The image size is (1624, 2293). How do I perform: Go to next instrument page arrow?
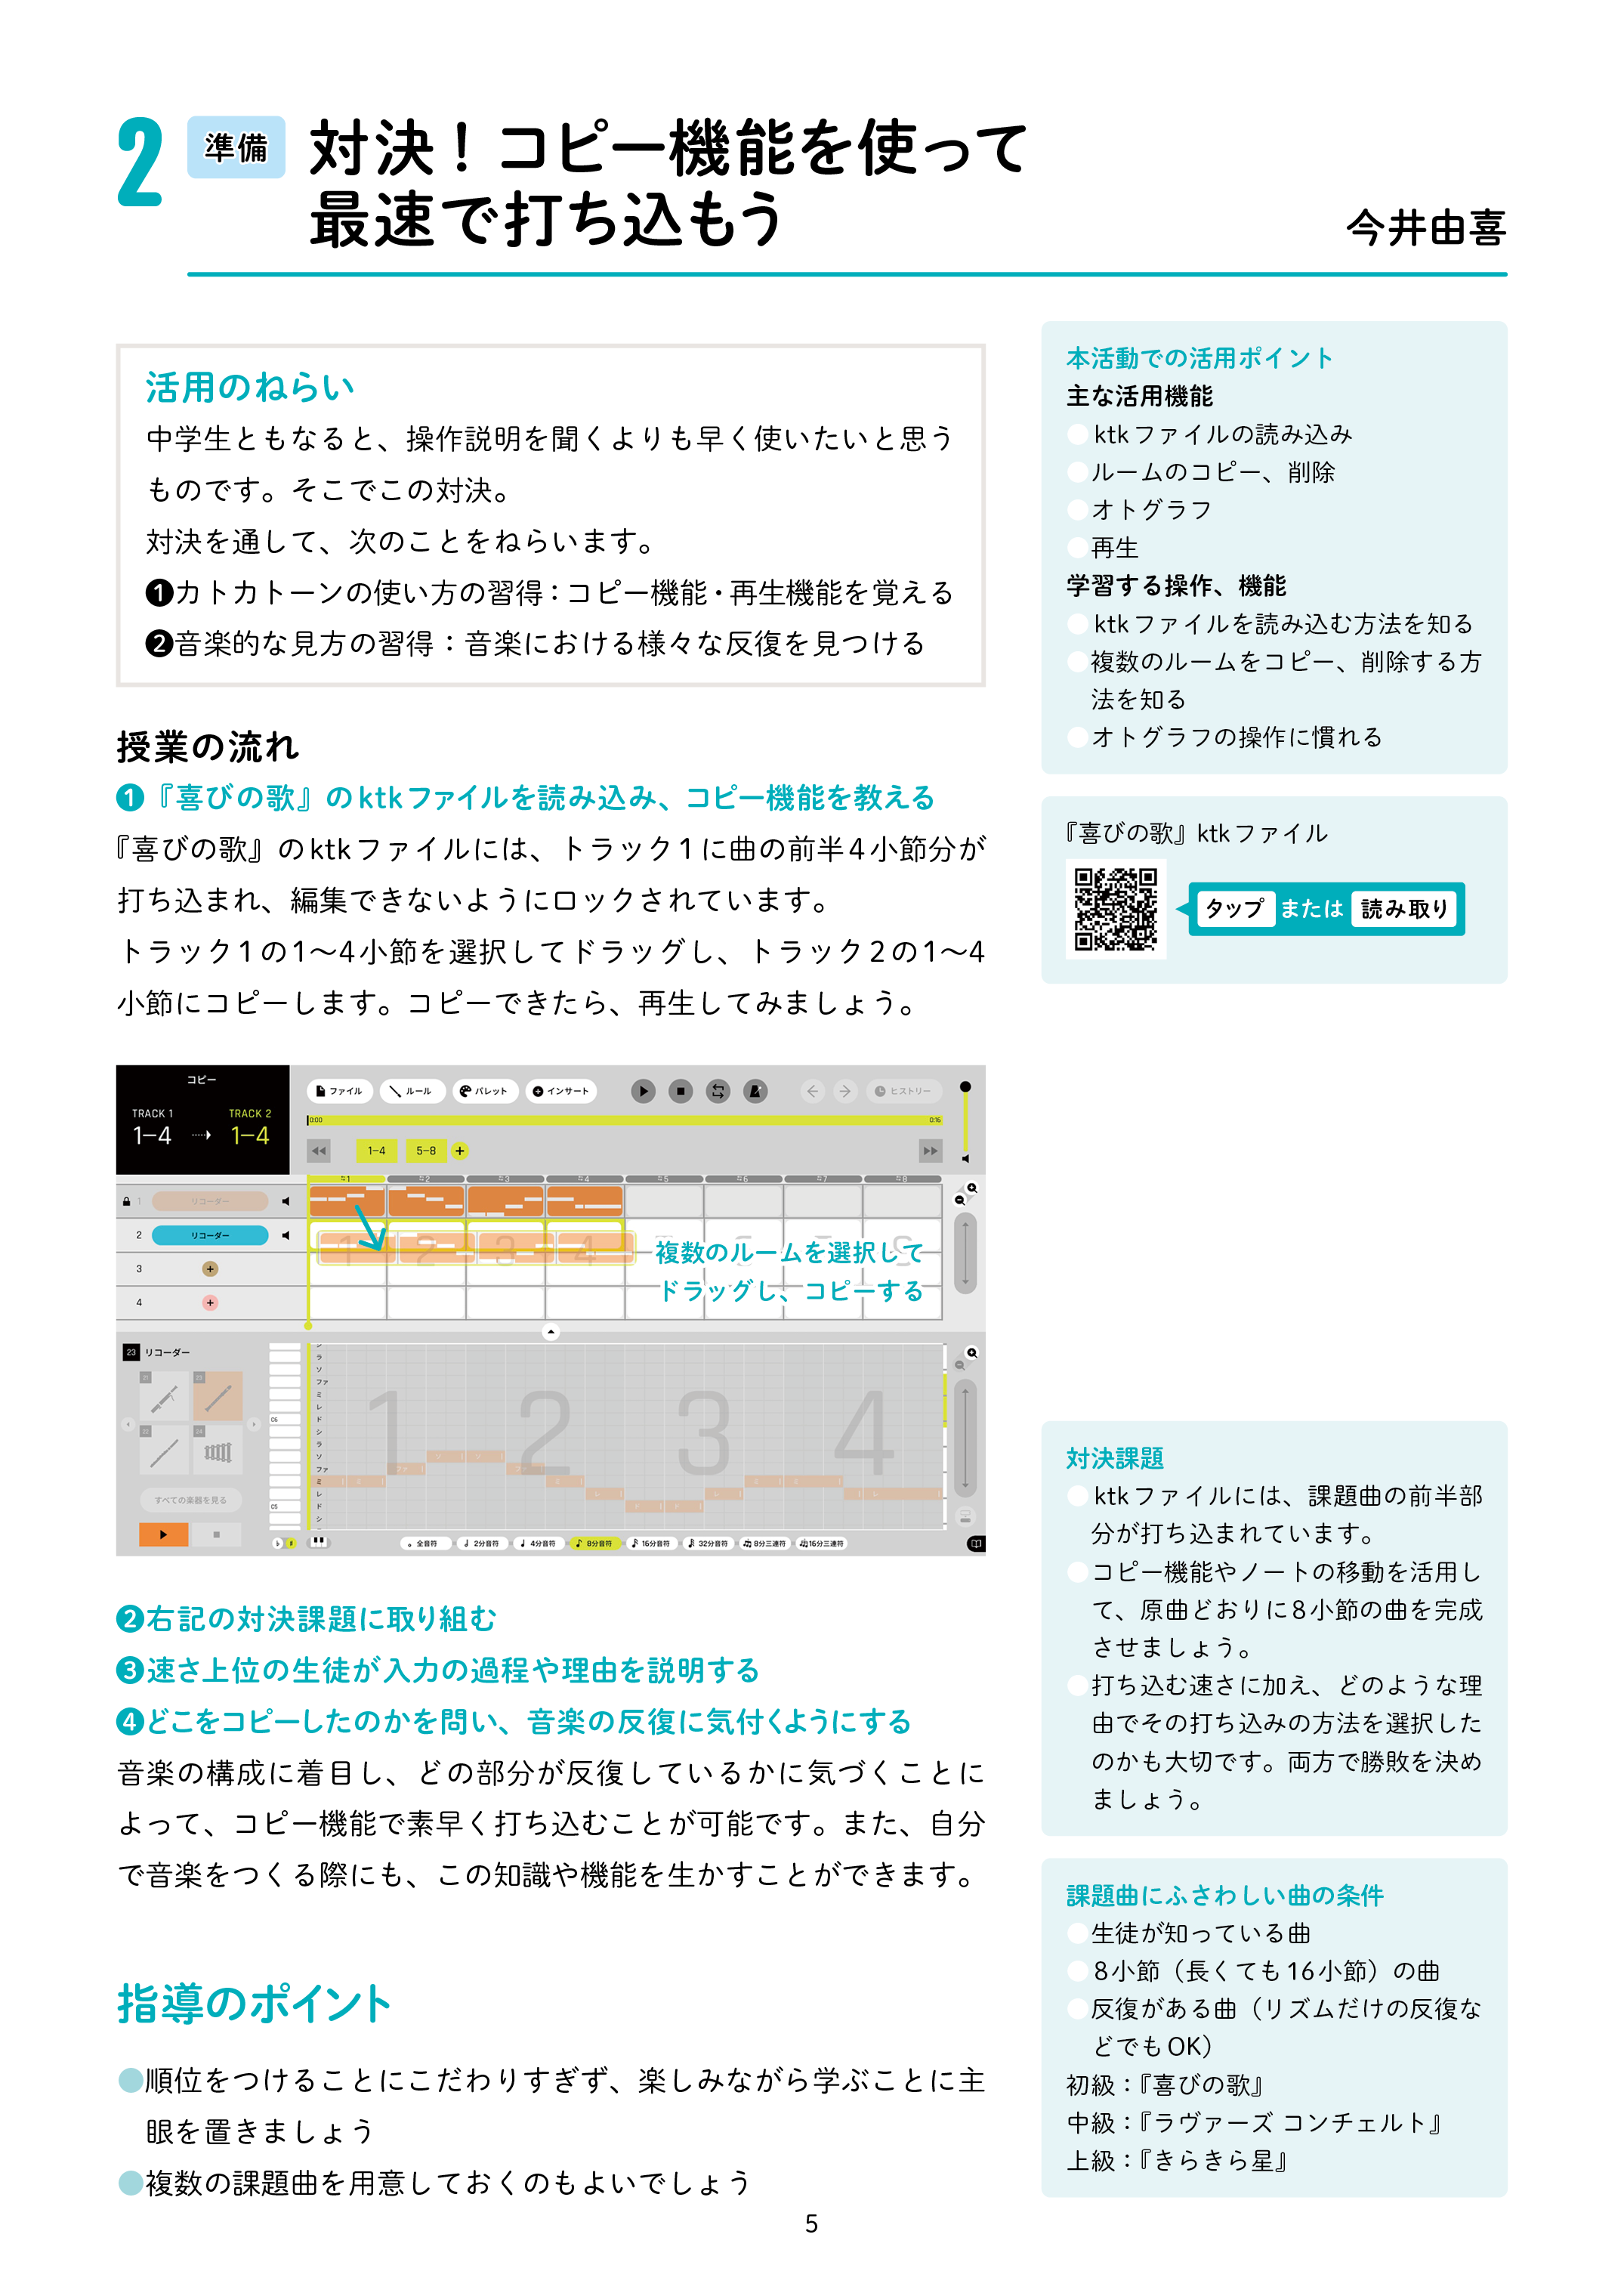(254, 1424)
